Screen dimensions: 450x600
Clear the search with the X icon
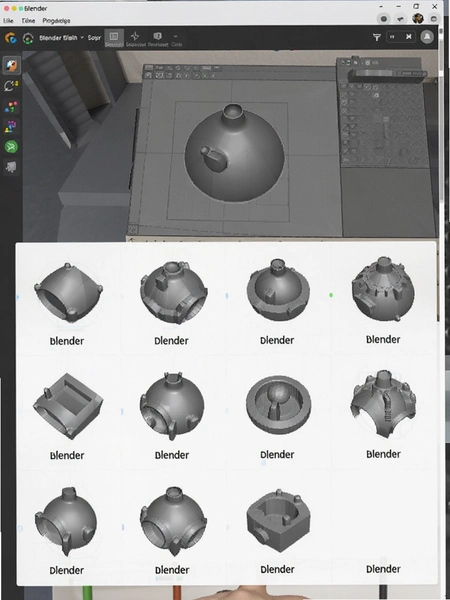[409, 37]
